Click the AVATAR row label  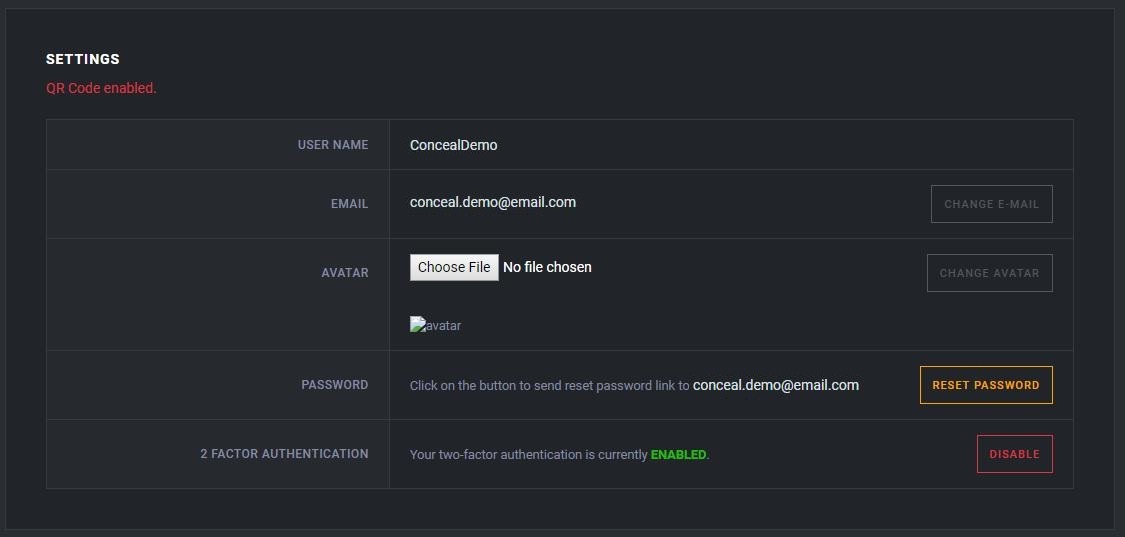pyautogui.click(x=345, y=273)
